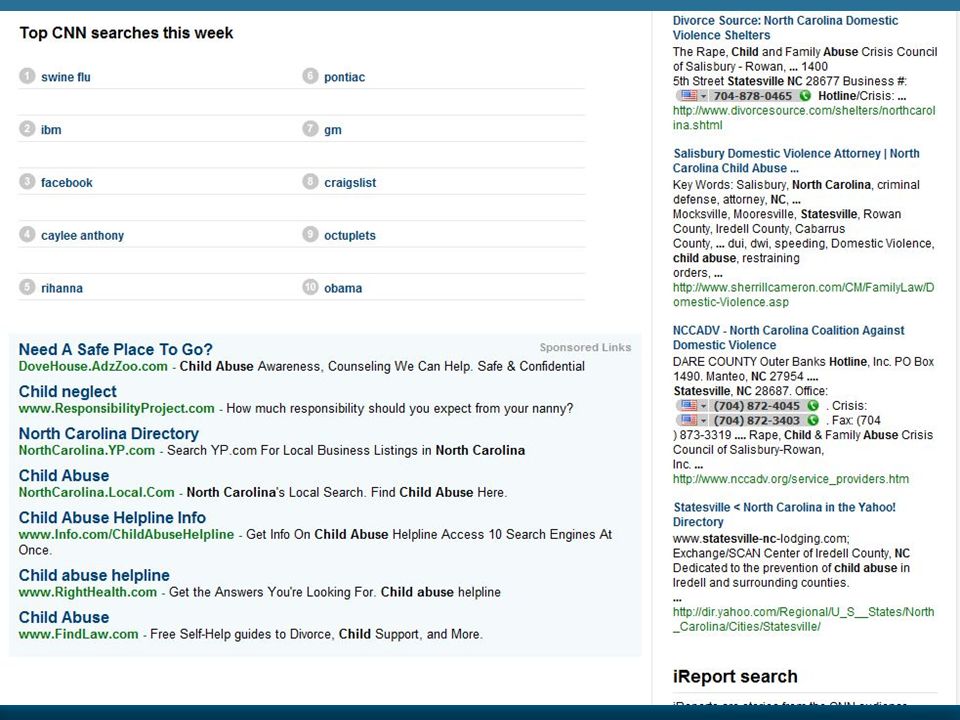Screen dimensions: 960x720
Task: Visit www.FindLaw.com URL
Action: click(78, 634)
